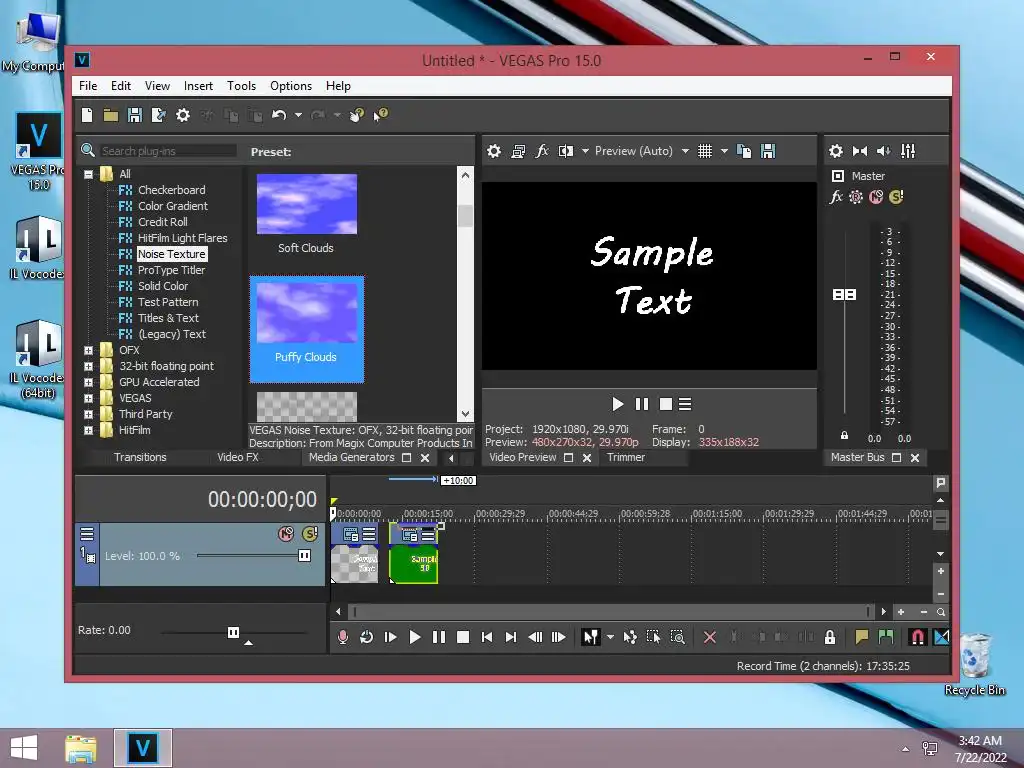Expand the Third Party folder
Image resolution: width=1024 pixels, height=768 pixels.
tap(89, 415)
